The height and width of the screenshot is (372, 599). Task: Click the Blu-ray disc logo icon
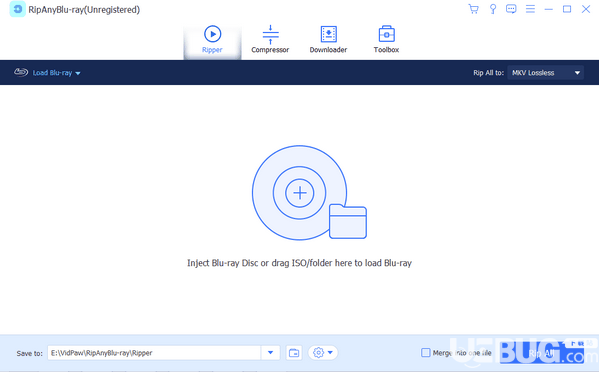coord(21,72)
